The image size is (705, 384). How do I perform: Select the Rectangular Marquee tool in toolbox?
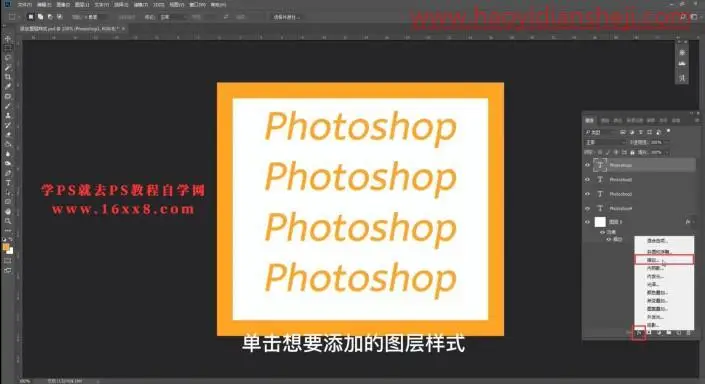[x=8, y=49]
